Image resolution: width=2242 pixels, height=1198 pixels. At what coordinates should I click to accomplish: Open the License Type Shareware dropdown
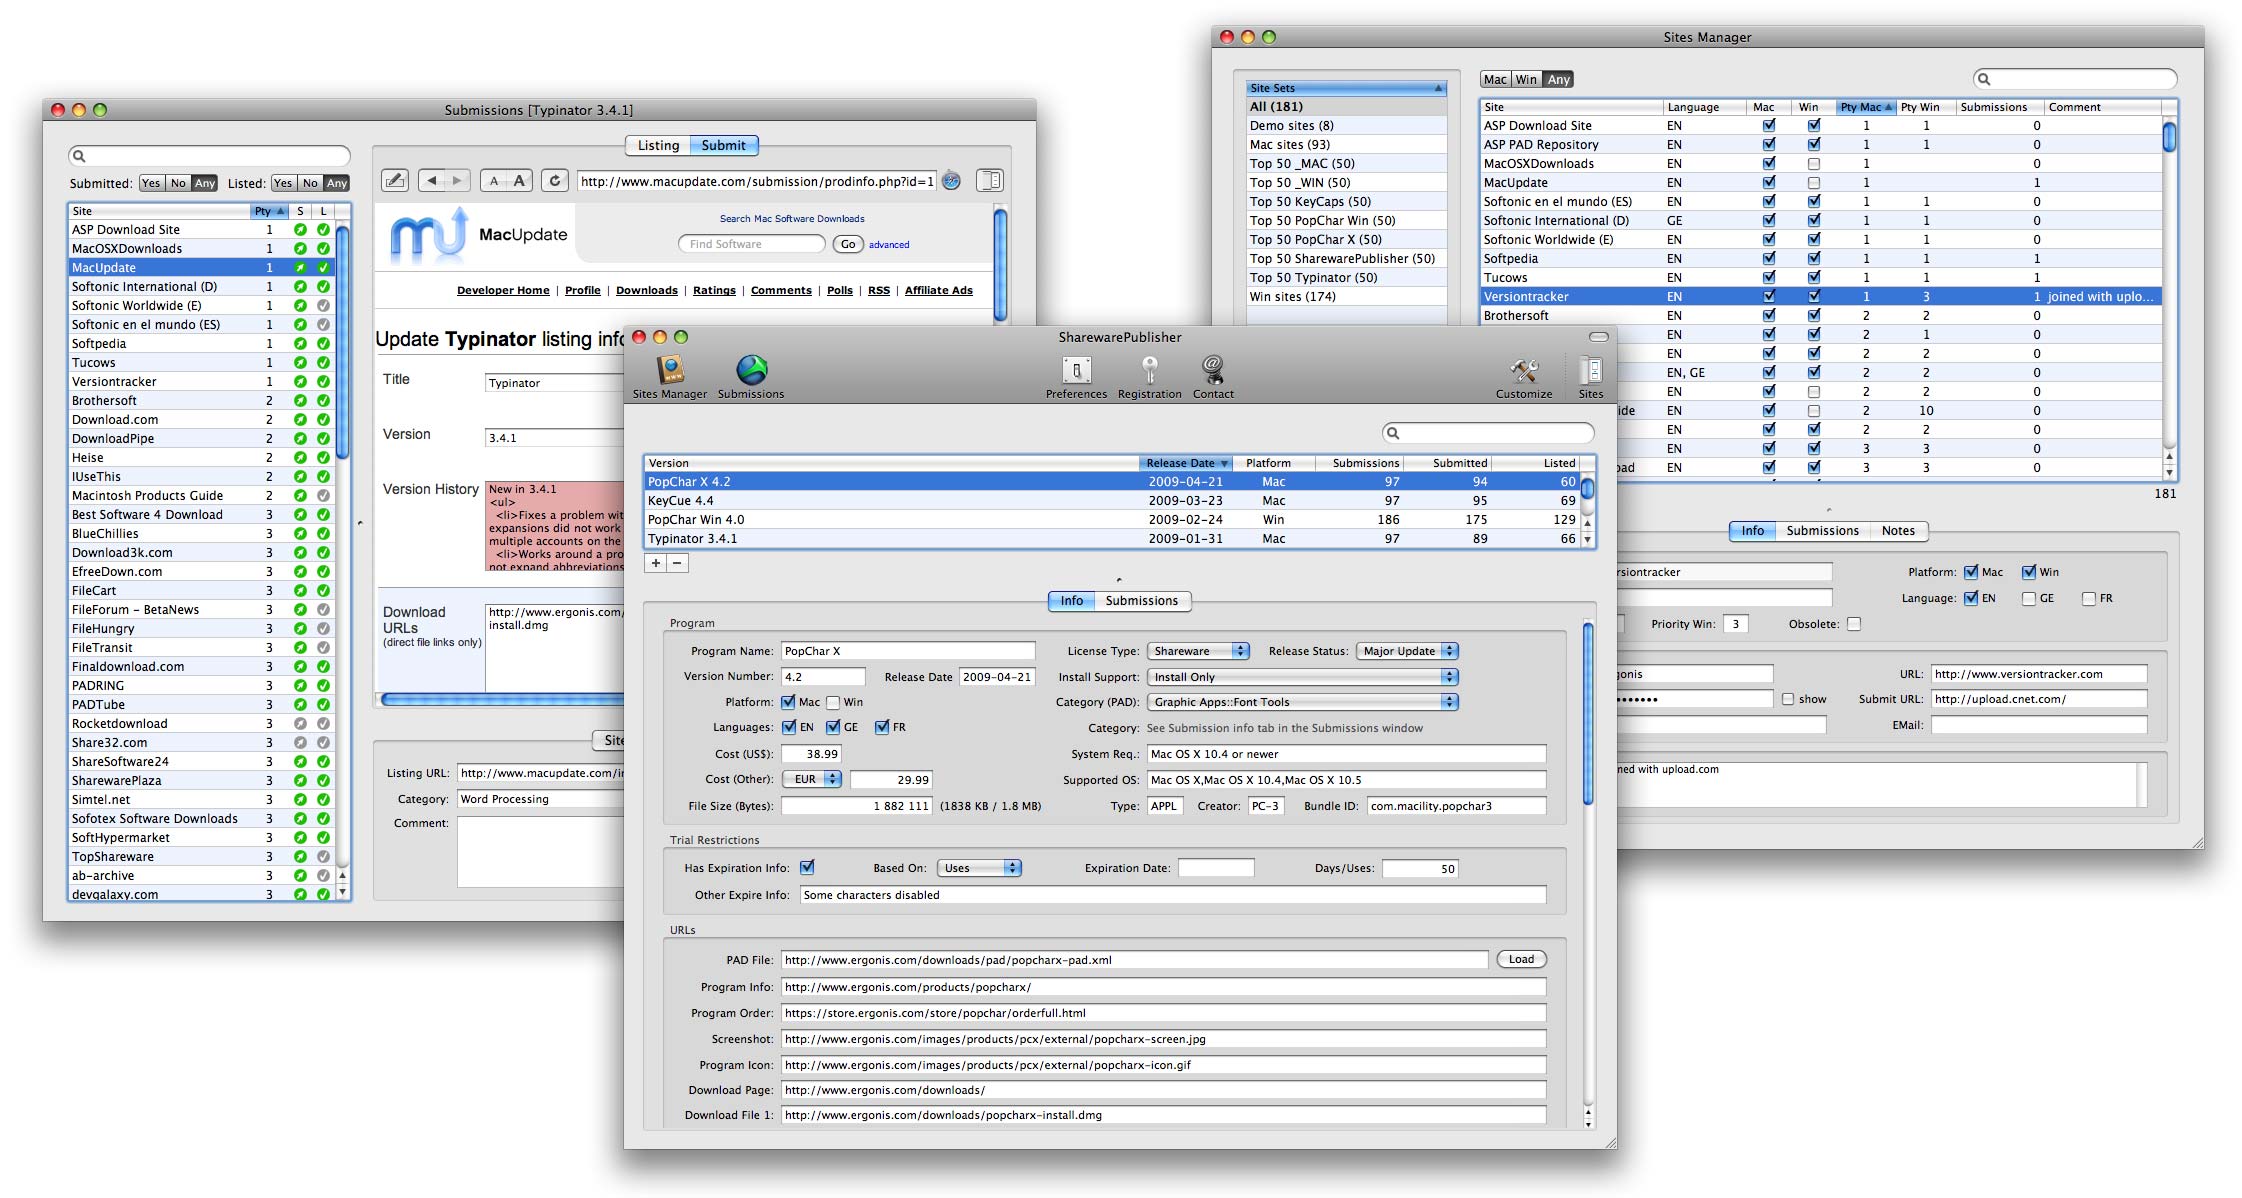pyautogui.click(x=1197, y=650)
